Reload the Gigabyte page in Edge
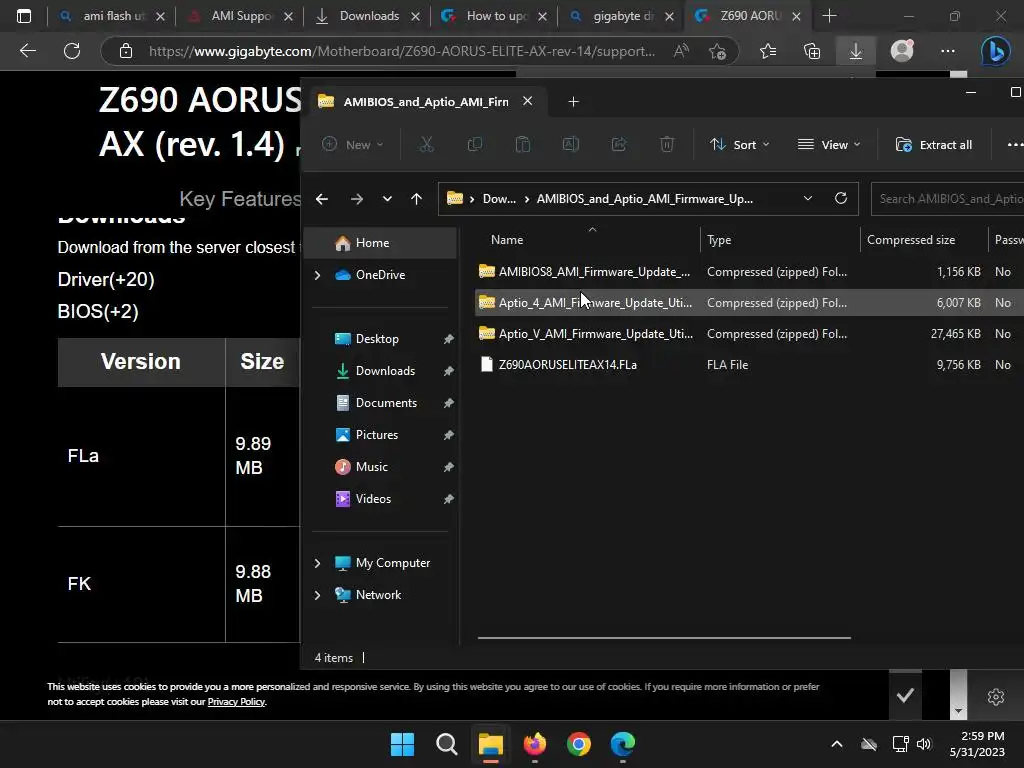This screenshot has width=1024, height=768. pyautogui.click(x=72, y=51)
